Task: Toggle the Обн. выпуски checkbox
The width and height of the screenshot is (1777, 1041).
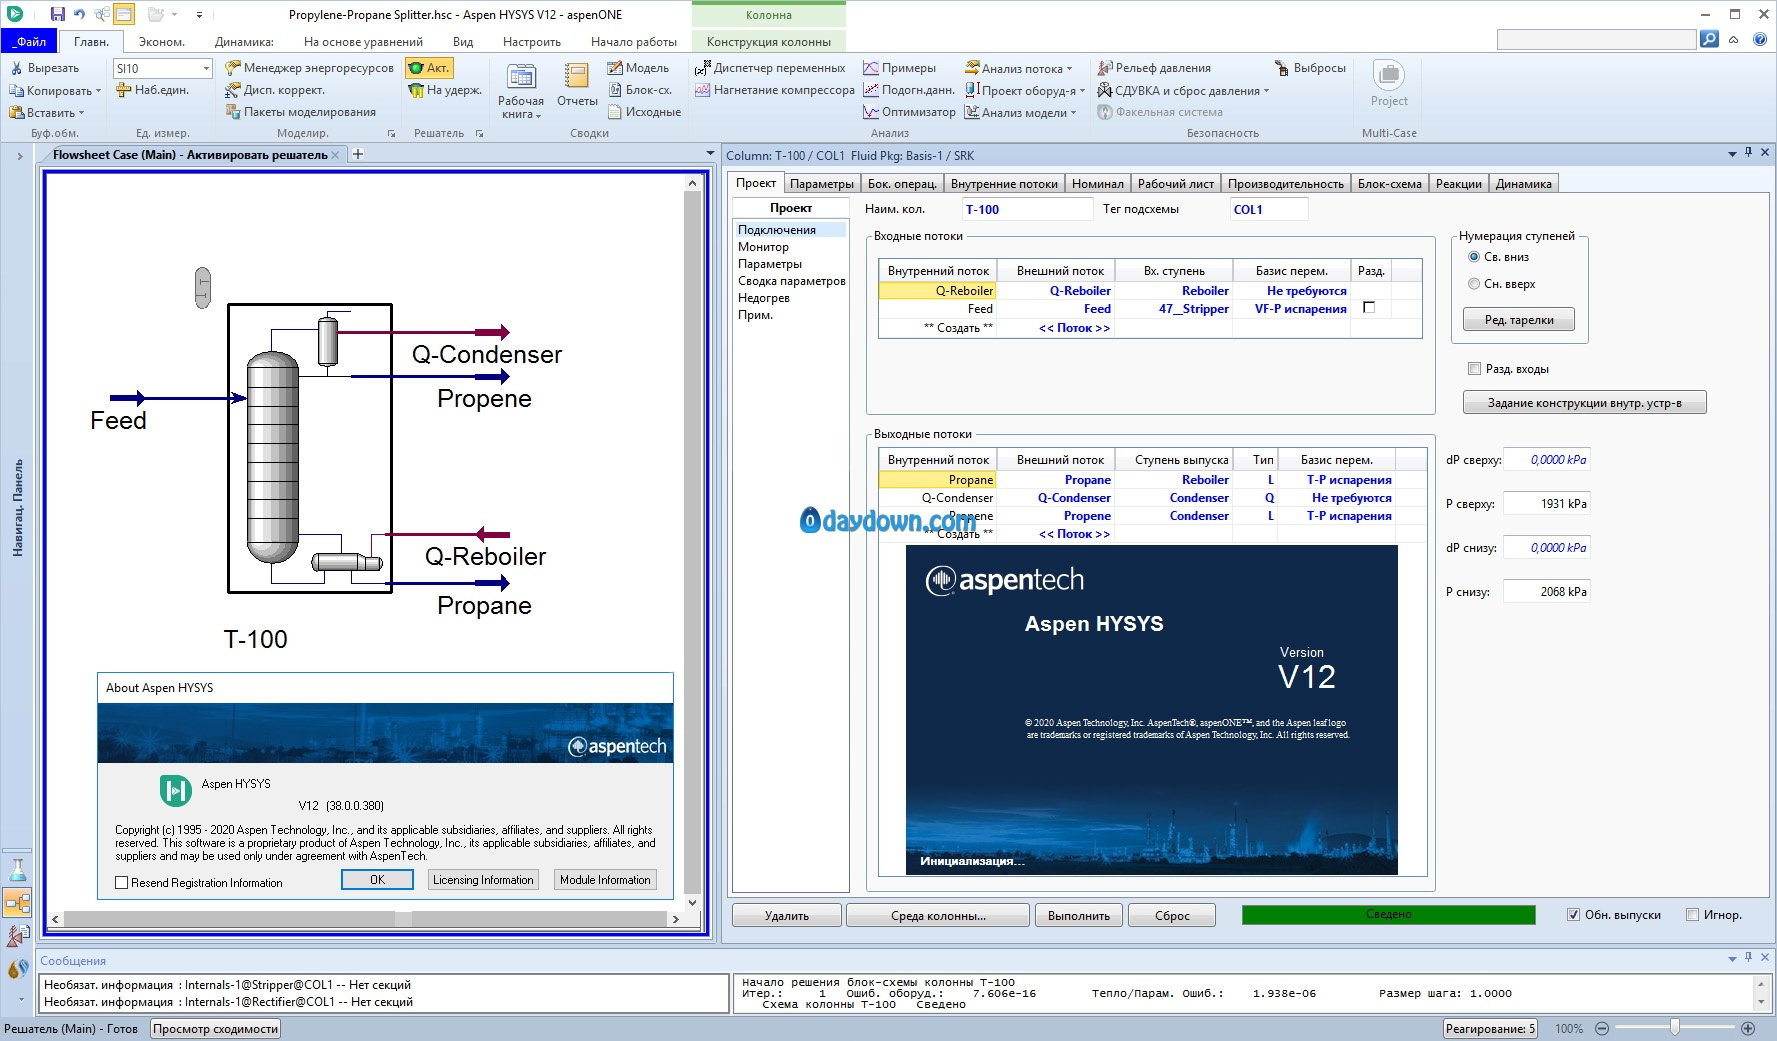Action: (x=1573, y=914)
